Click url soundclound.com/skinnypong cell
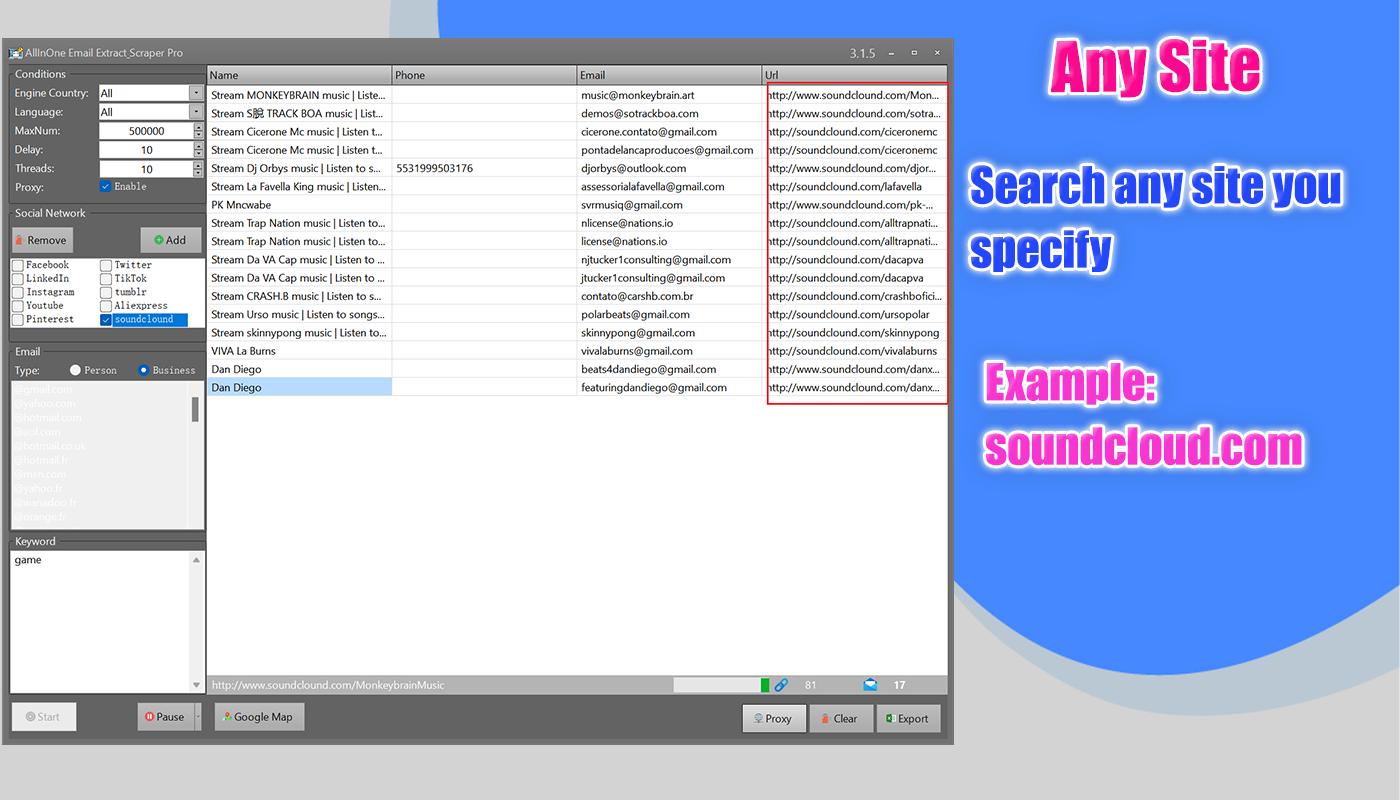The image size is (1400, 800). tap(855, 333)
